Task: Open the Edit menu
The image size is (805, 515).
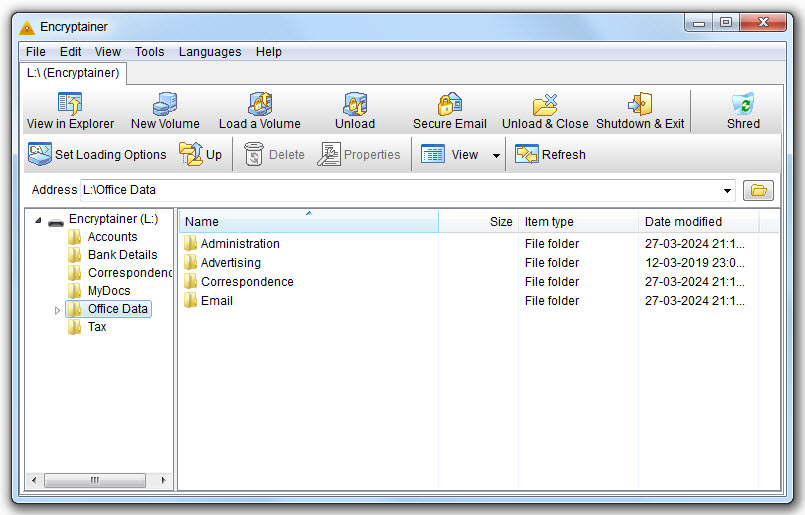Action: pyautogui.click(x=70, y=52)
